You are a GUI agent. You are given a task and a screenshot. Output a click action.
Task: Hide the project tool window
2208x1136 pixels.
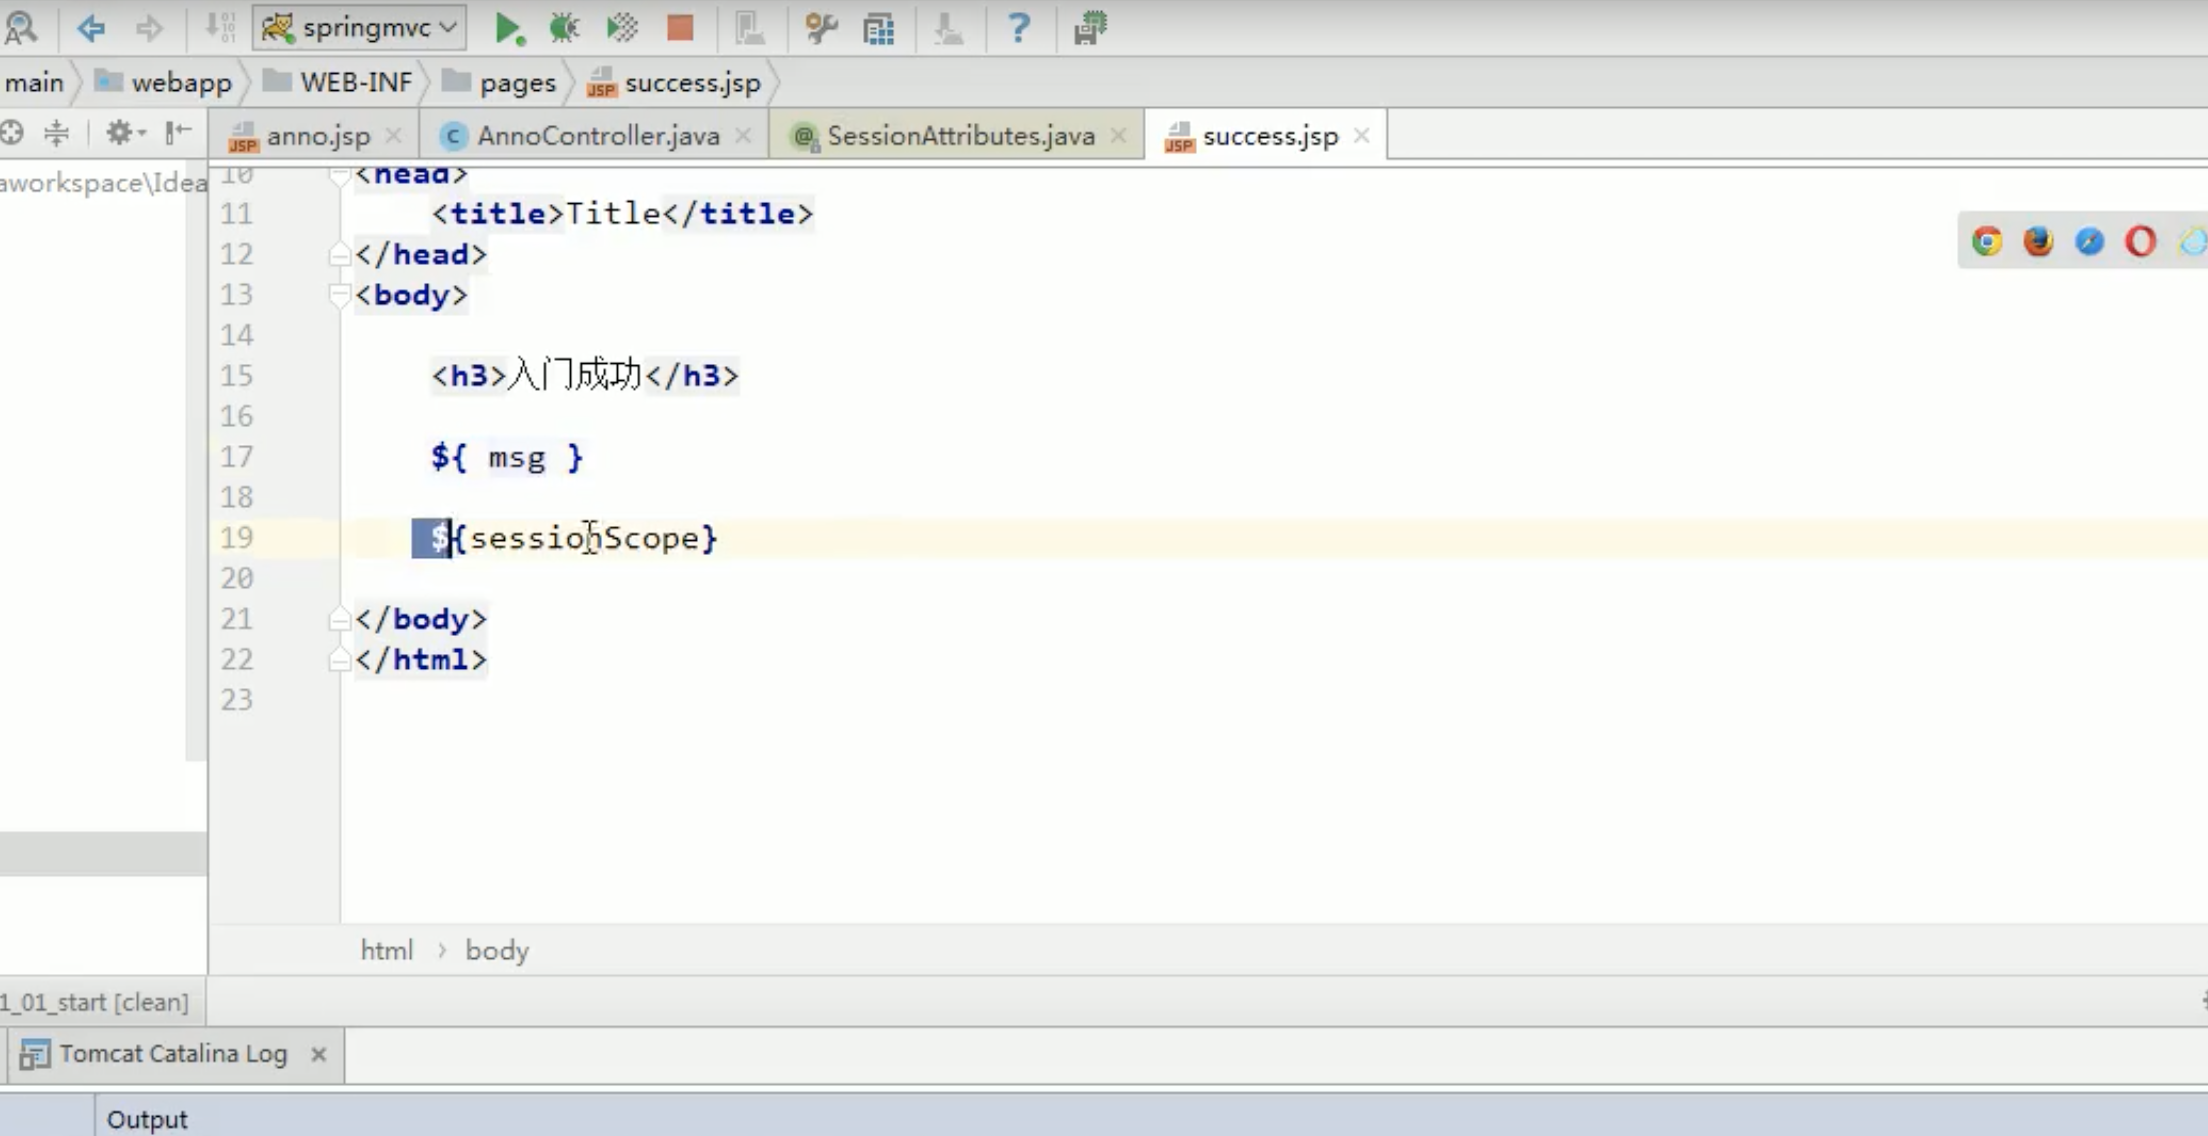[x=178, y=132]
